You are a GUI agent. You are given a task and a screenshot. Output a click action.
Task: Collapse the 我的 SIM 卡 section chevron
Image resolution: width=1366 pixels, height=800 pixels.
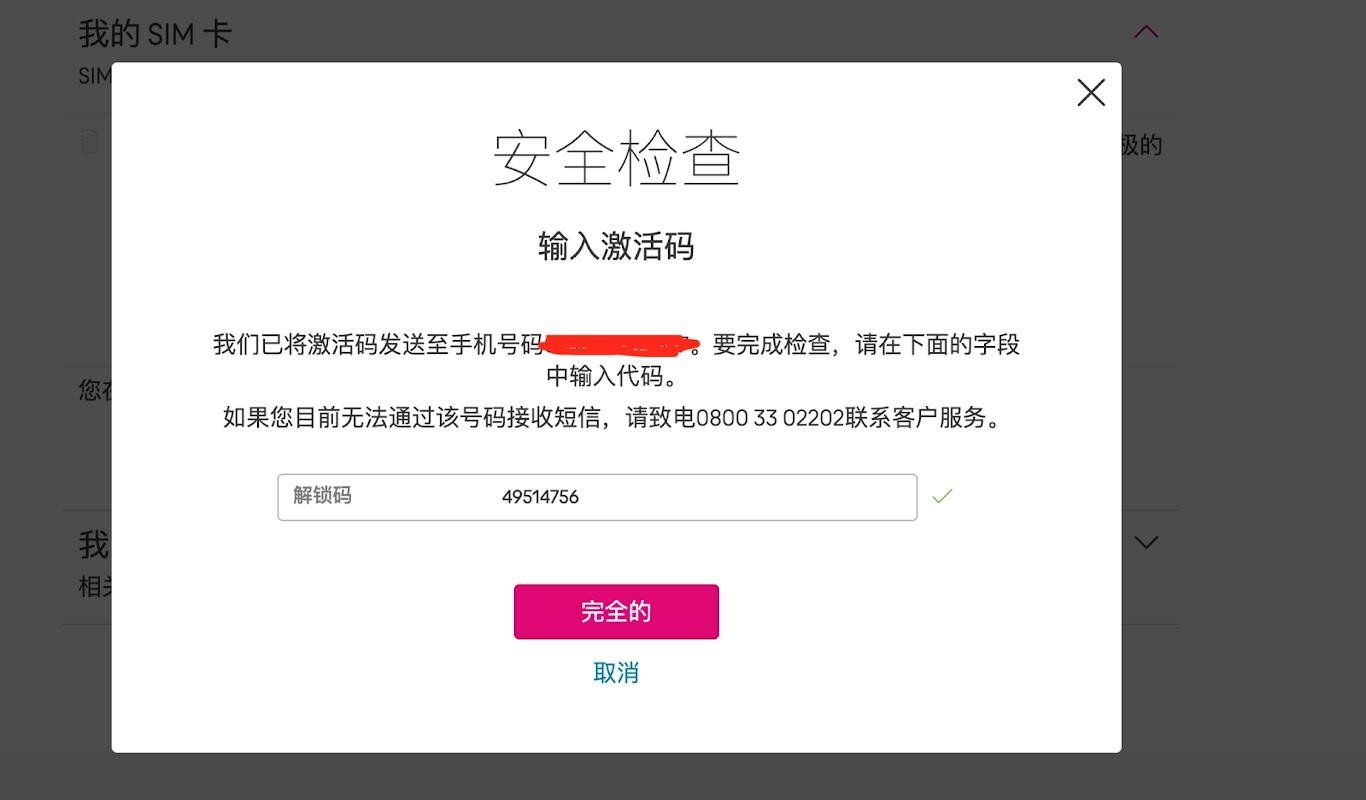click(1146, 32)
